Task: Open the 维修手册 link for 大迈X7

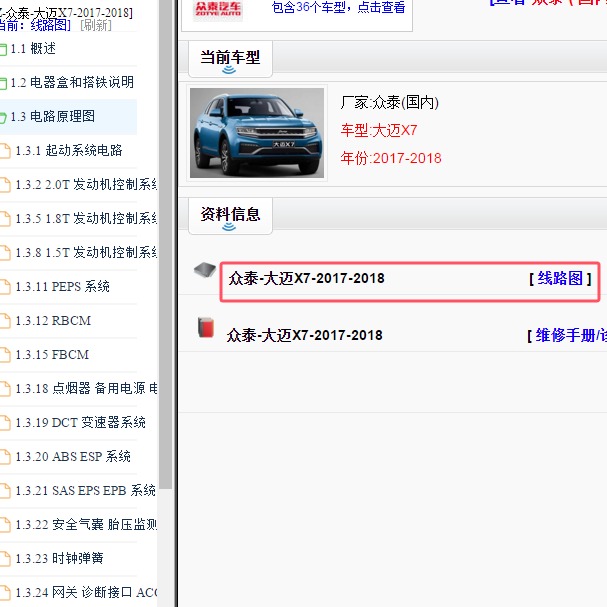Action: [571, 336]
